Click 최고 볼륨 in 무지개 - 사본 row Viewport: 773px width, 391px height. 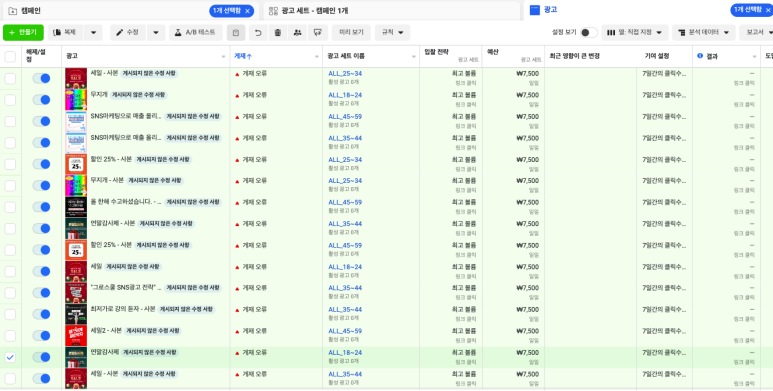tap(464, 181)
